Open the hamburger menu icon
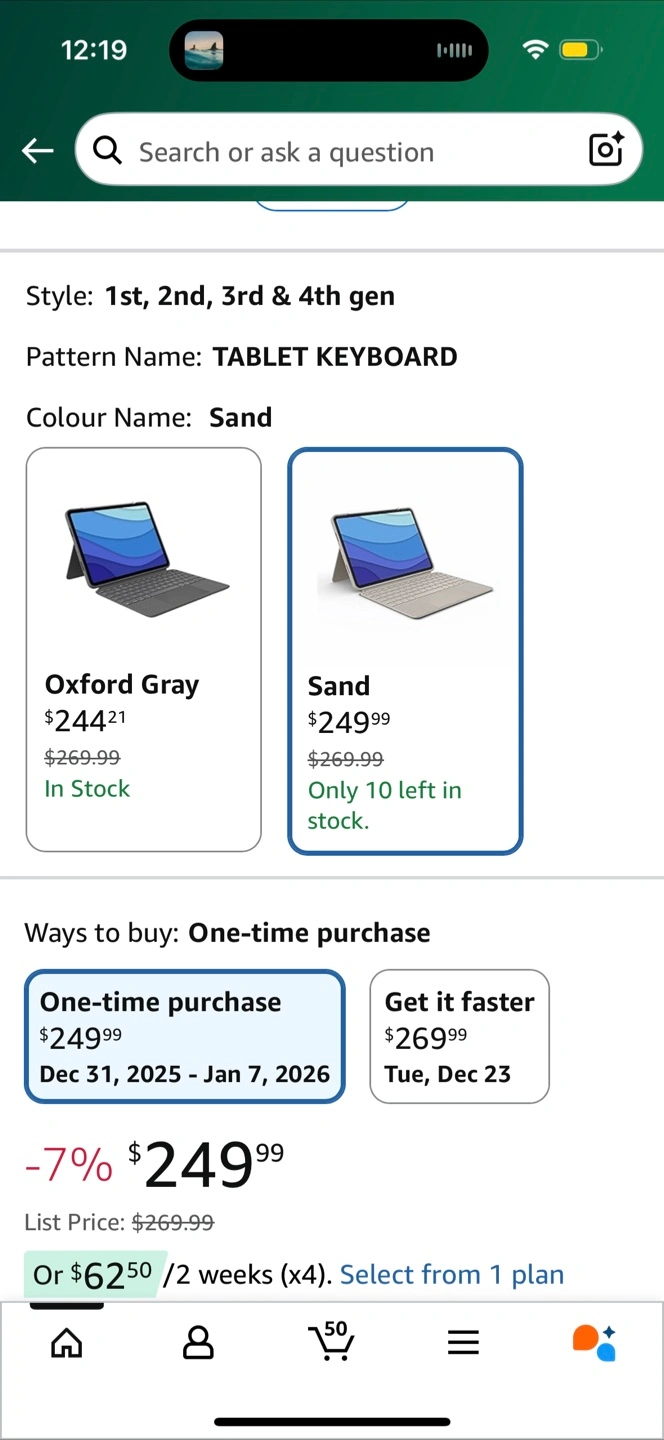Image resolution: width=664 pixels, height=1440 pixels. pos(463,1342)
